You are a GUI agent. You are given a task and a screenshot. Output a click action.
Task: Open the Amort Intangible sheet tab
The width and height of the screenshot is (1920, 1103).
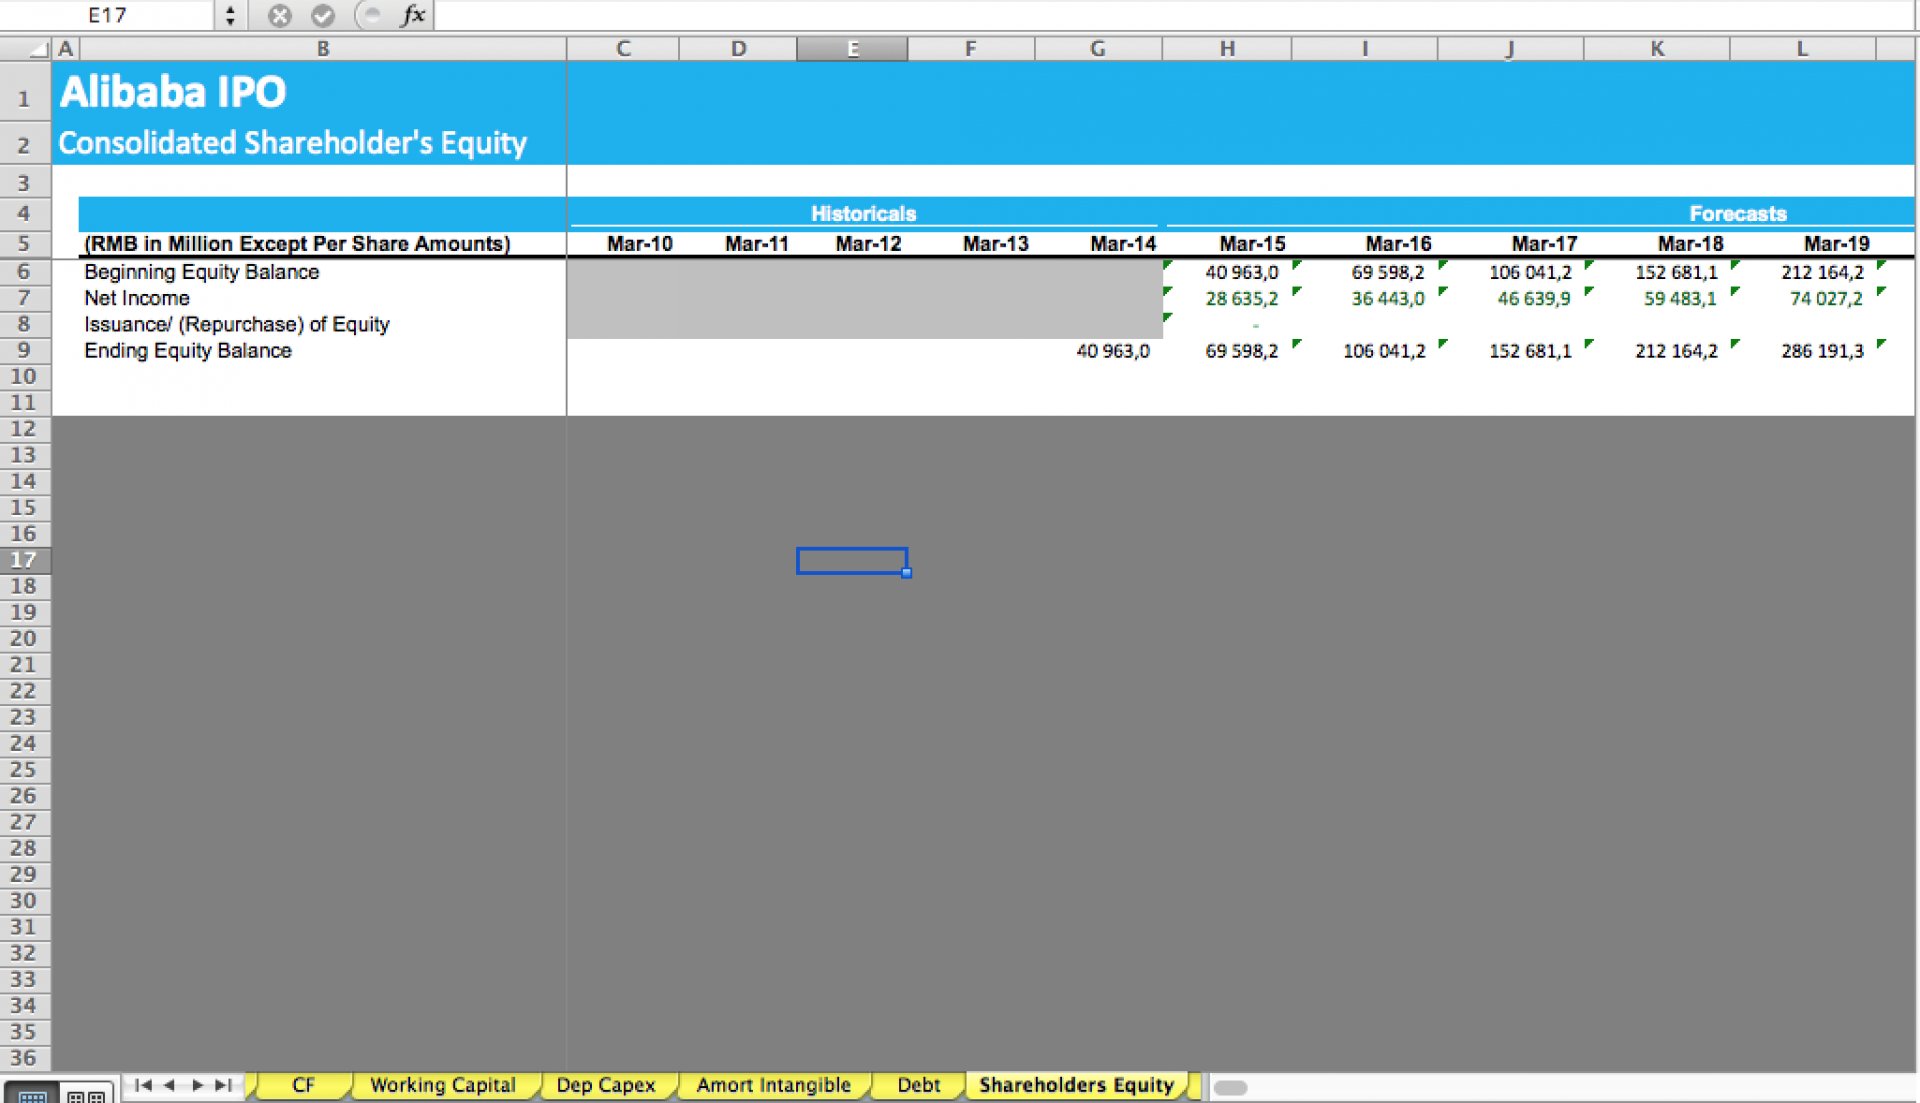point(773,1086)
